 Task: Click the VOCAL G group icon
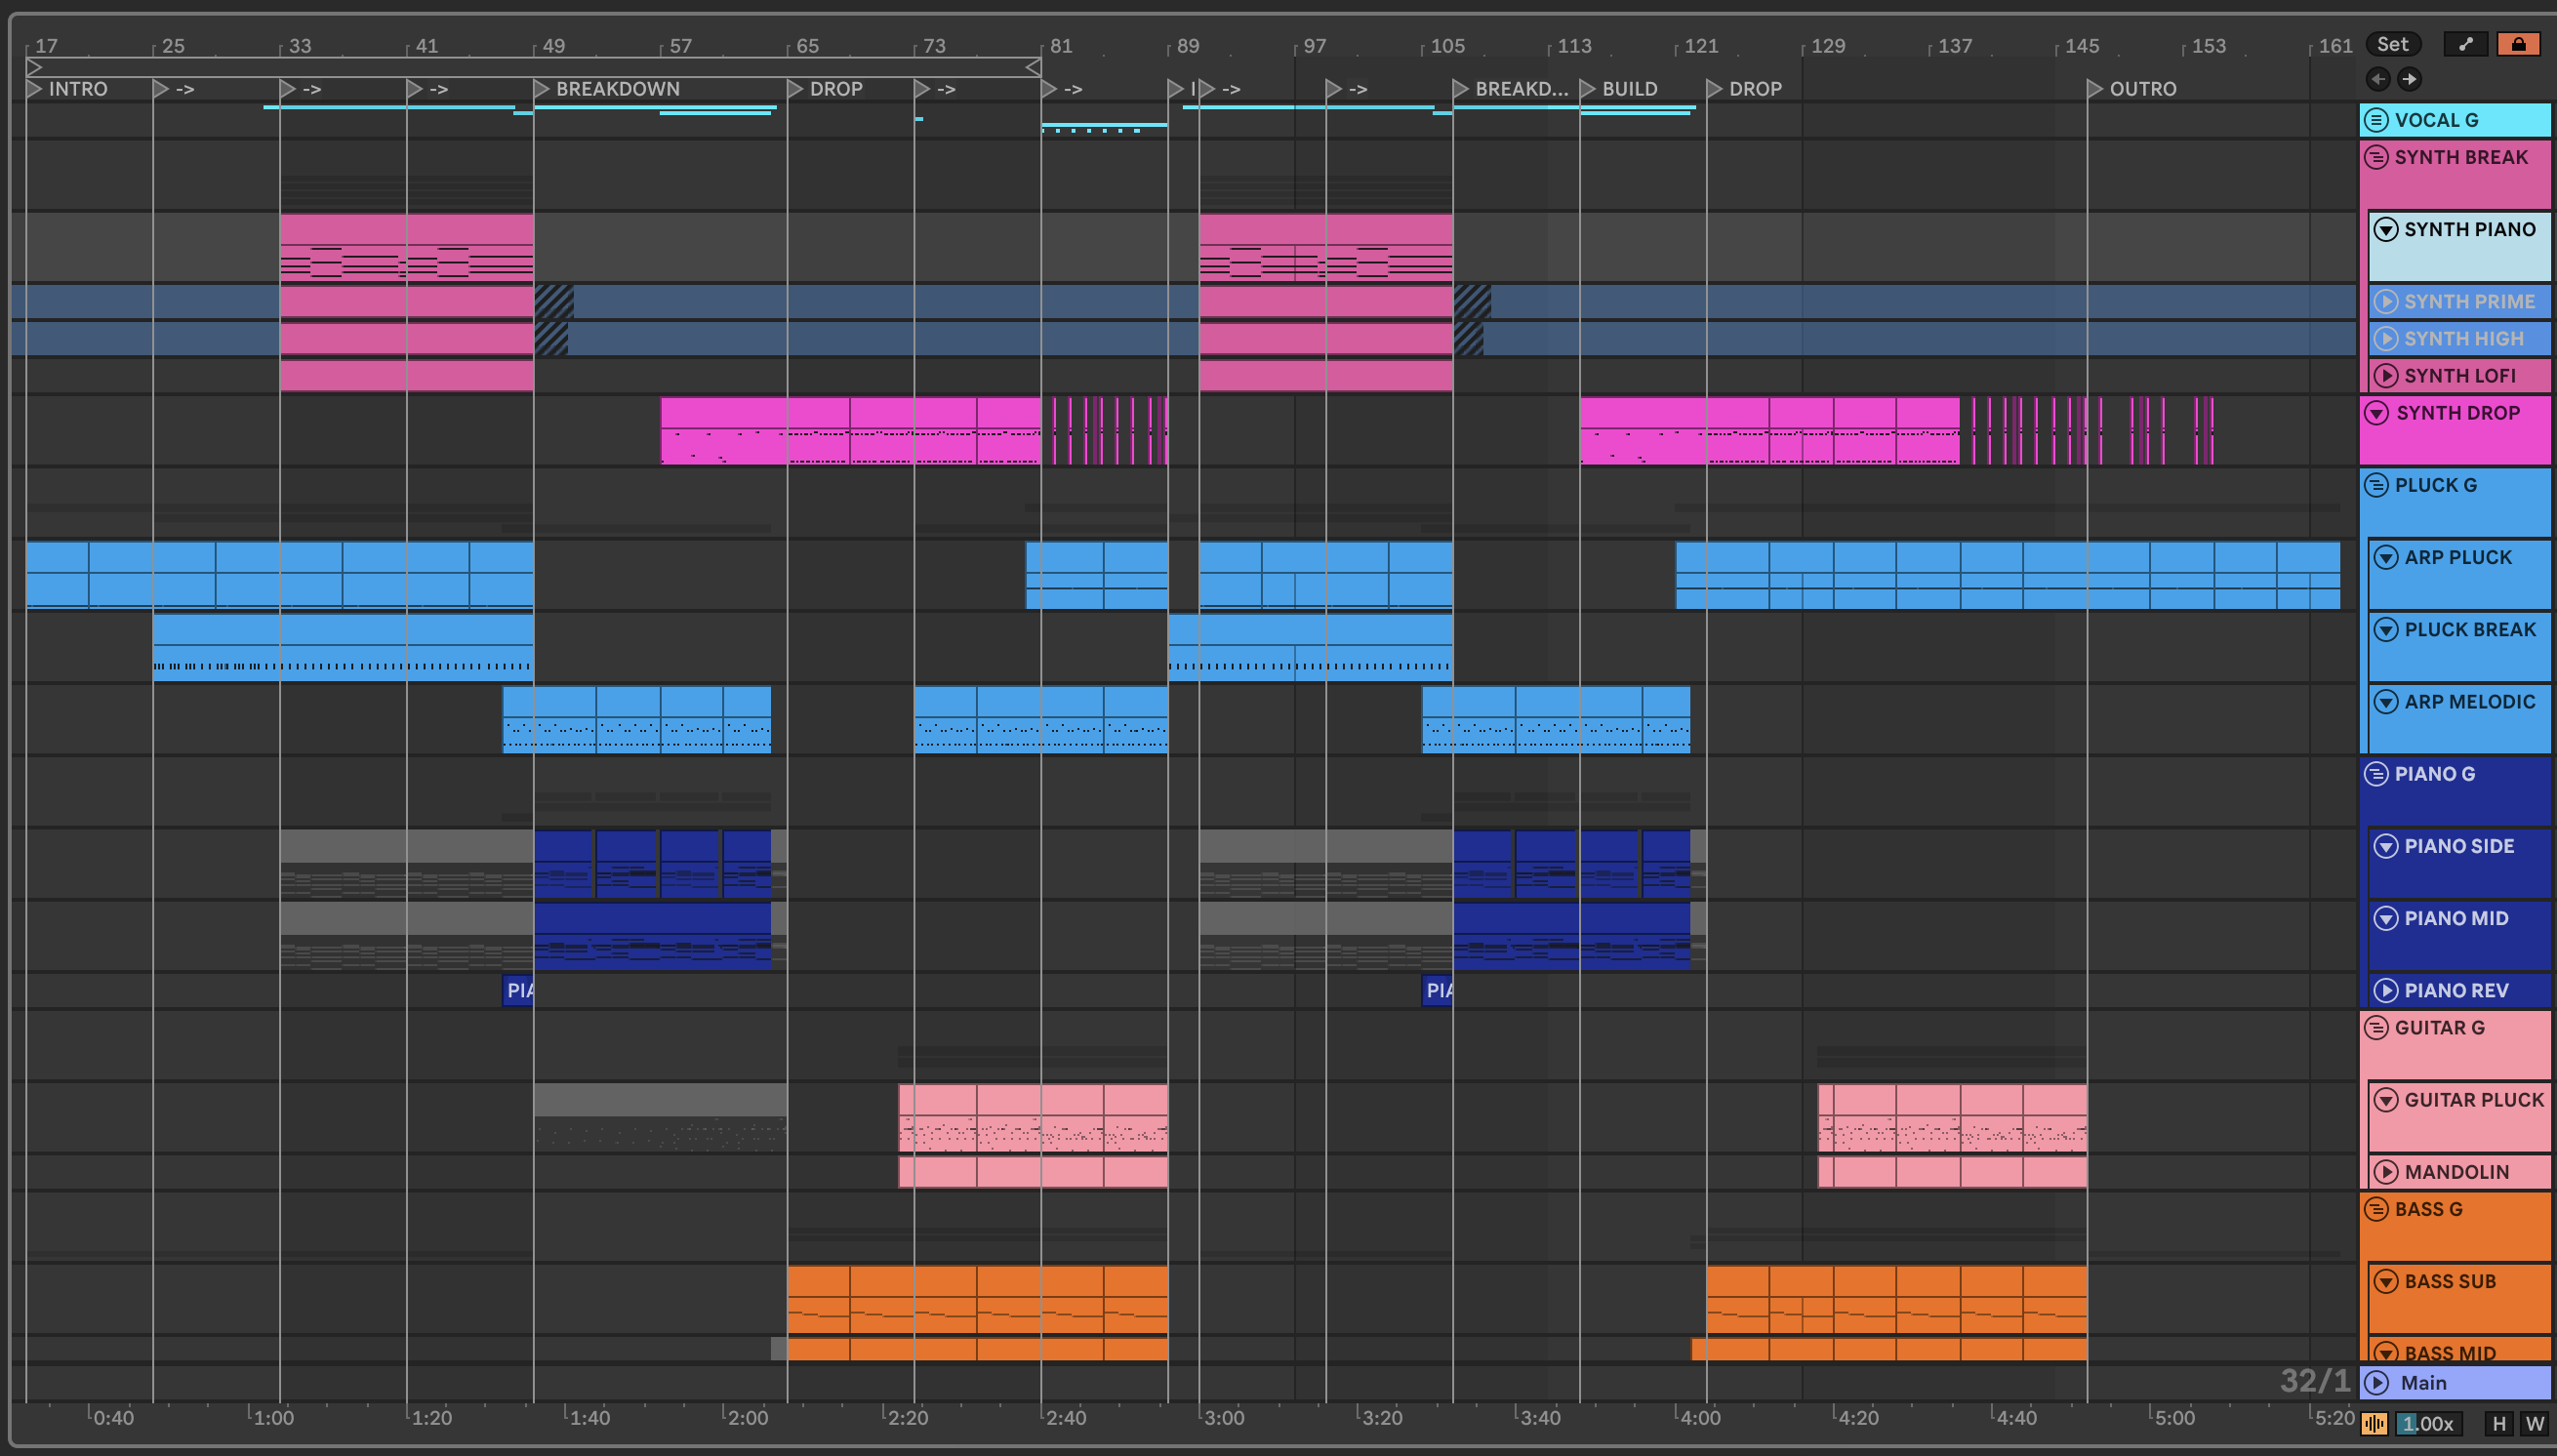2377,120
